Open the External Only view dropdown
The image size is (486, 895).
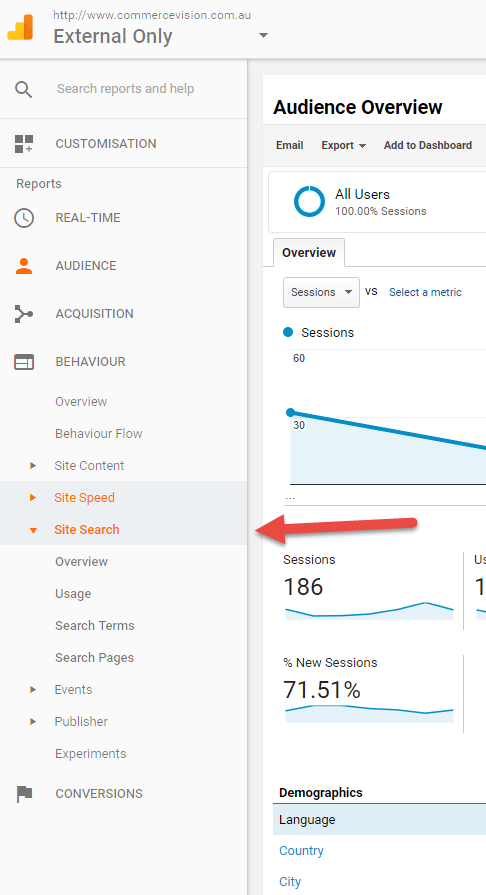(x=263, y=35)
